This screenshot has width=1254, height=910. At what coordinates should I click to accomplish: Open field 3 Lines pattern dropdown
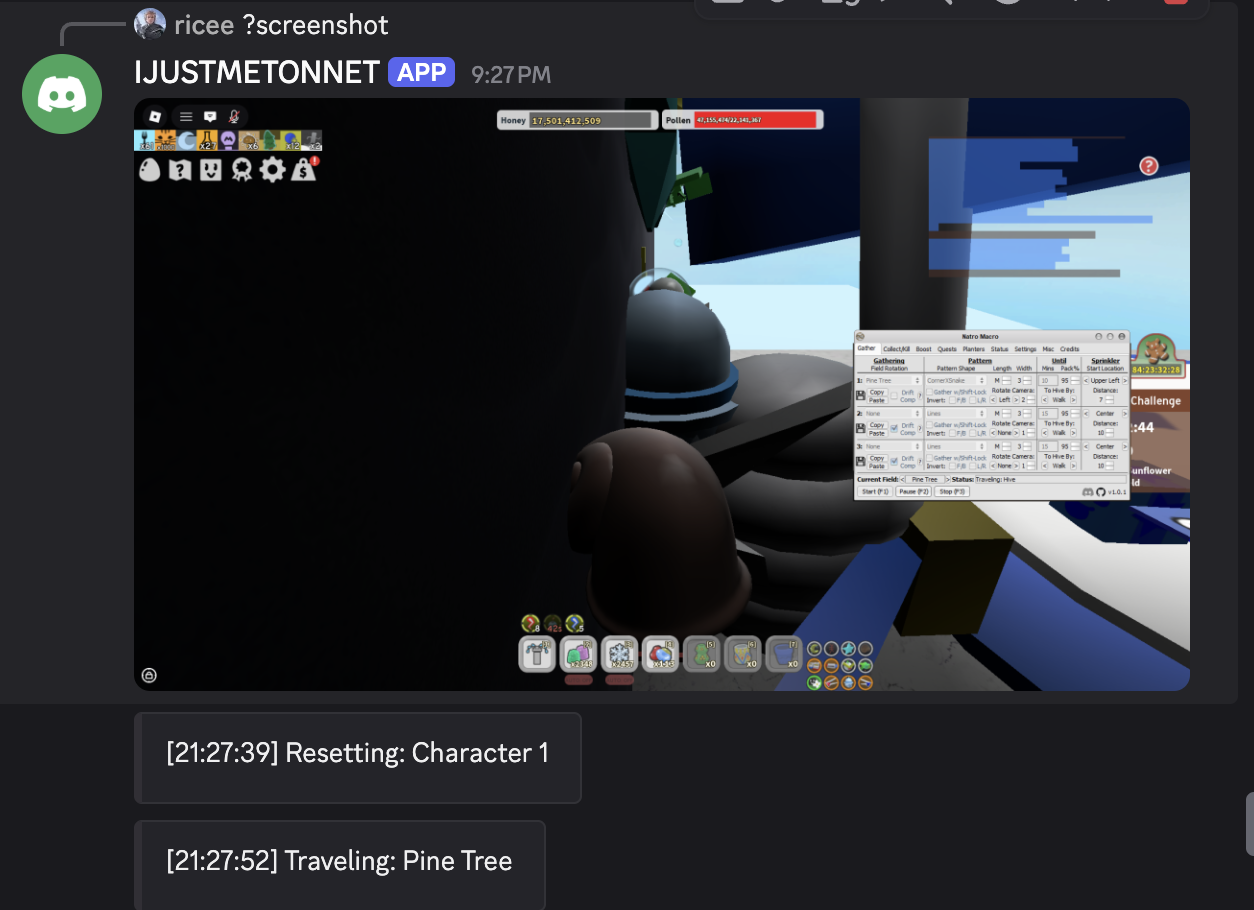click(x=956, y=446)
